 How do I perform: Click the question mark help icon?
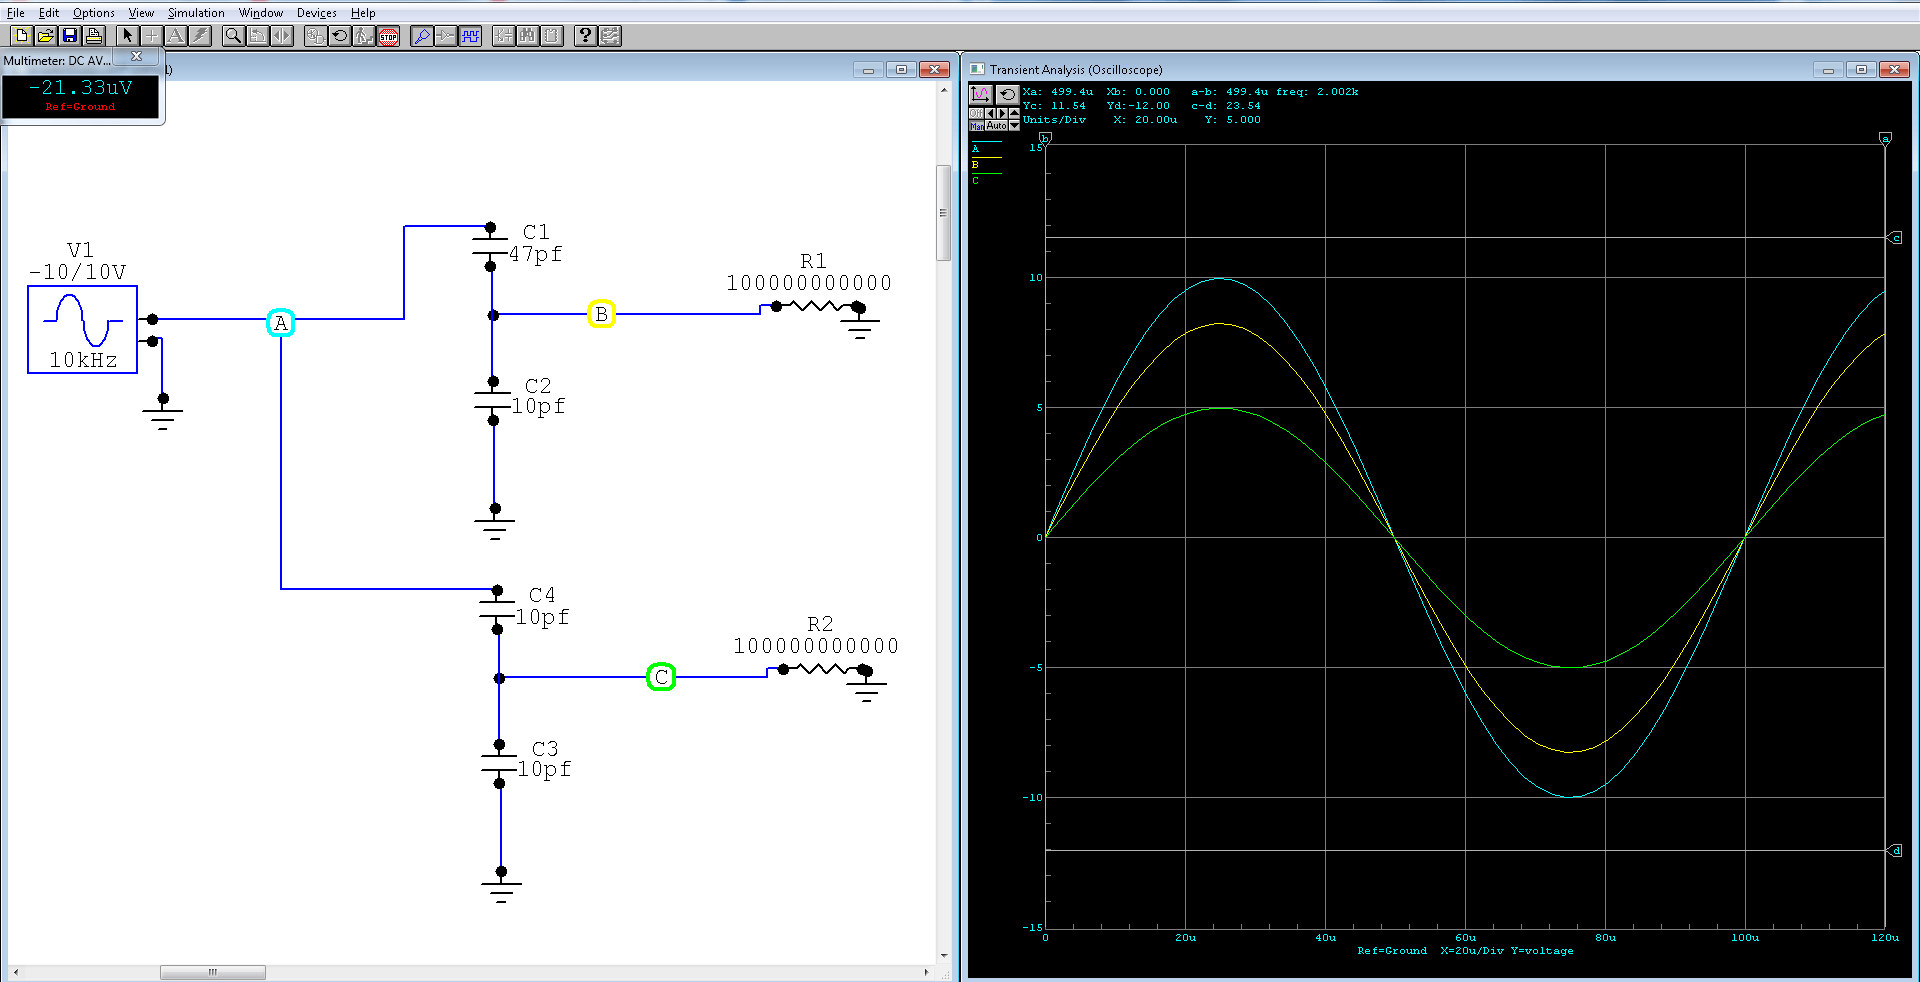pyautogui.click(x=585, y=36)
